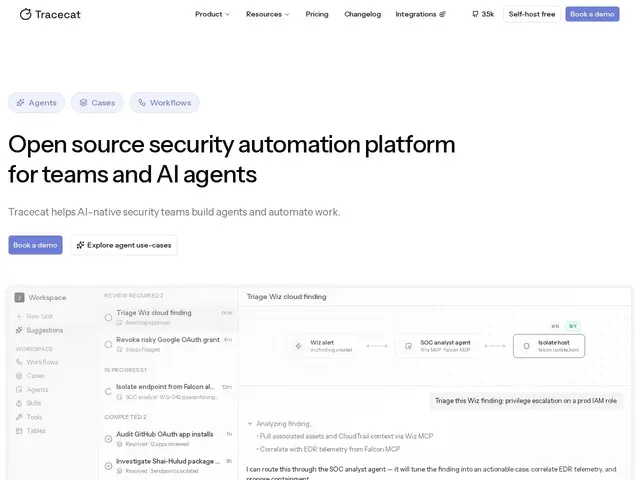Open Audit GitHub OAuth app installs task

[168, 438]
